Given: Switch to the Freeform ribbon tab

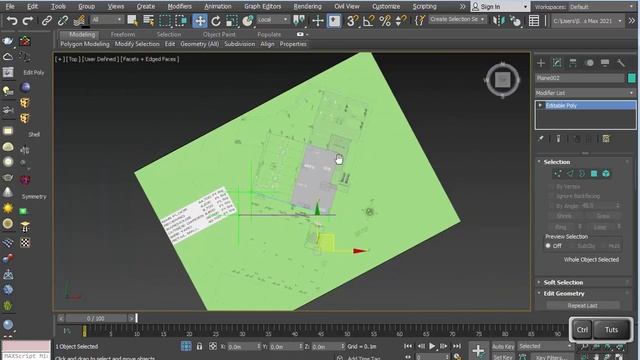Looking at the screenshot, I should (x=123, y=35).
